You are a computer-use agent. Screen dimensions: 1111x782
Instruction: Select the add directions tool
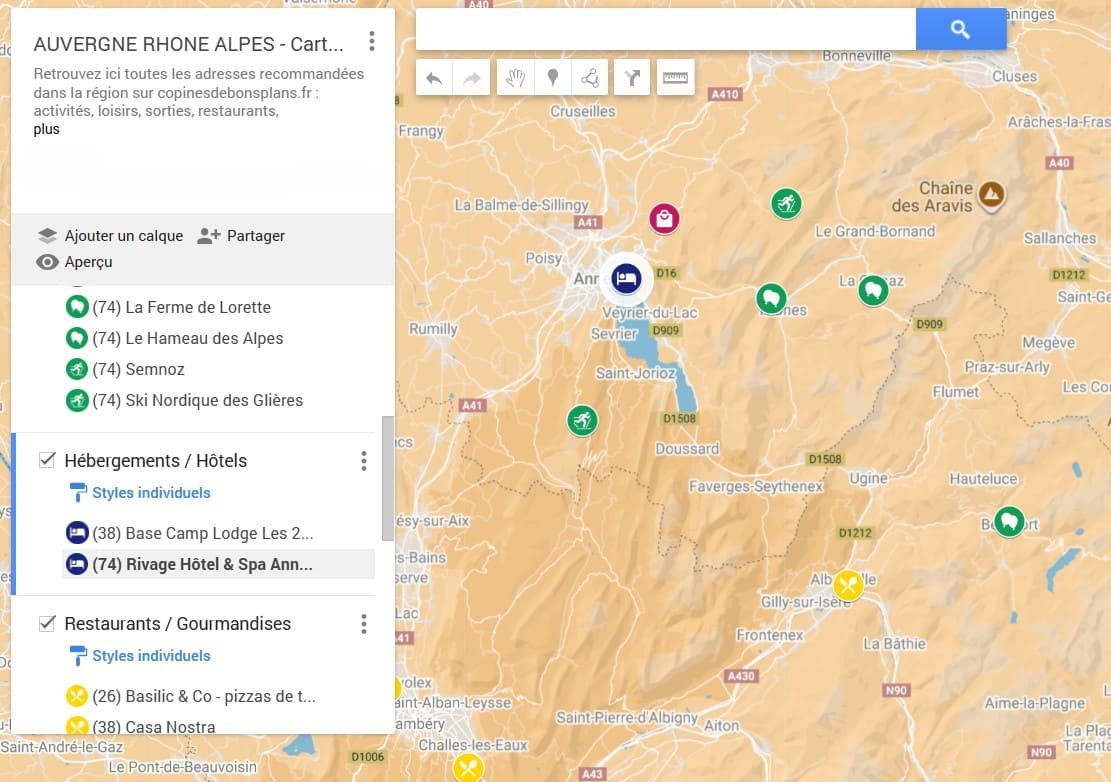pos(632,78)
